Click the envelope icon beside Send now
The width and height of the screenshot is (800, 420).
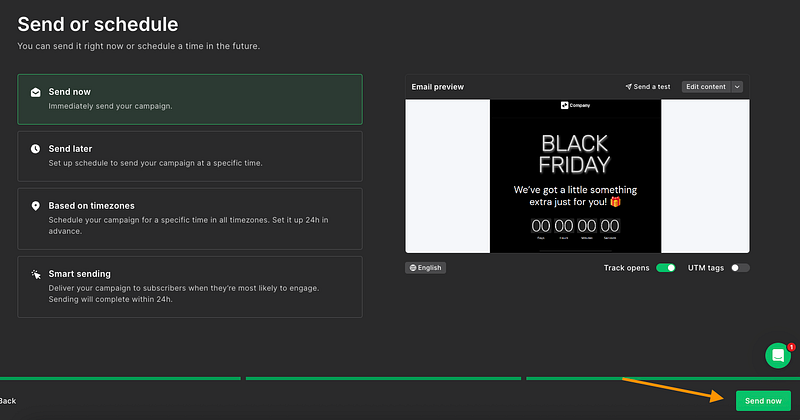(35, 92)
